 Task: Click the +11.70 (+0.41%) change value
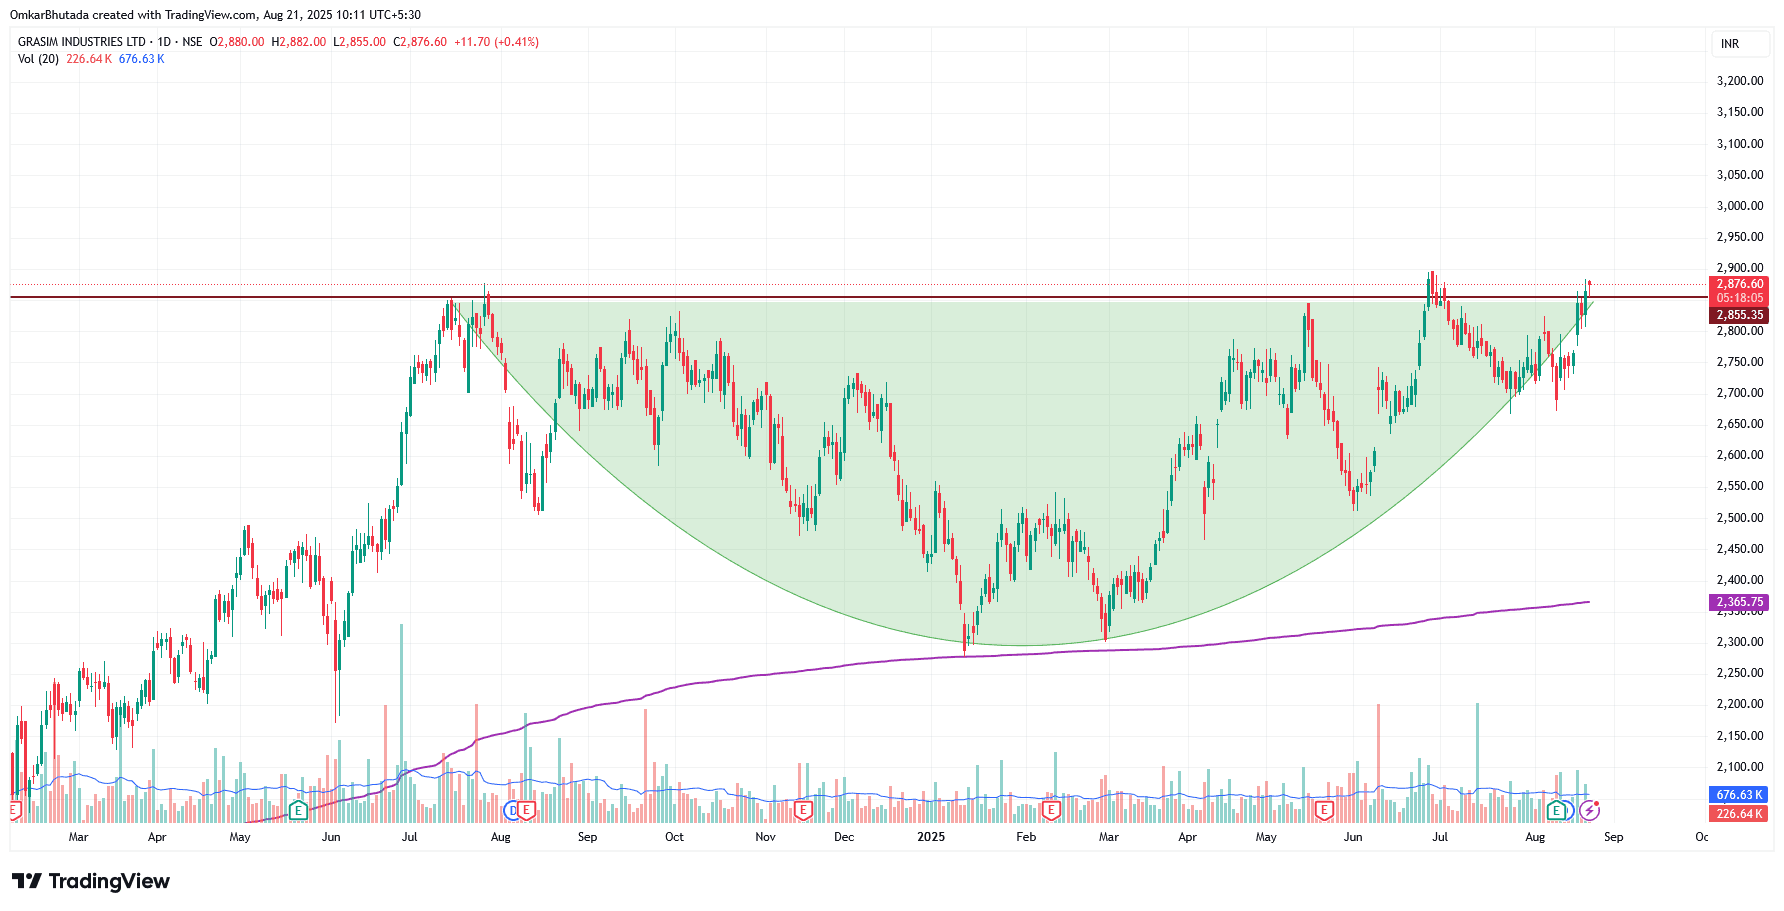496,42
